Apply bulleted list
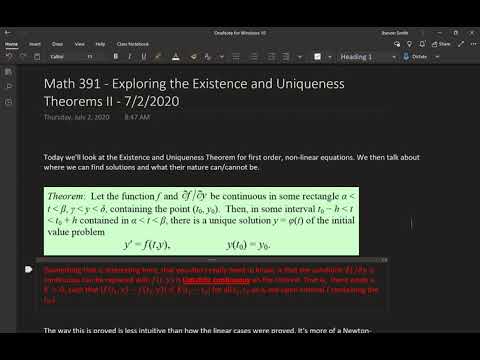Image resolution: width=480 pixels, height=360 pixels. tap(236, 57)
